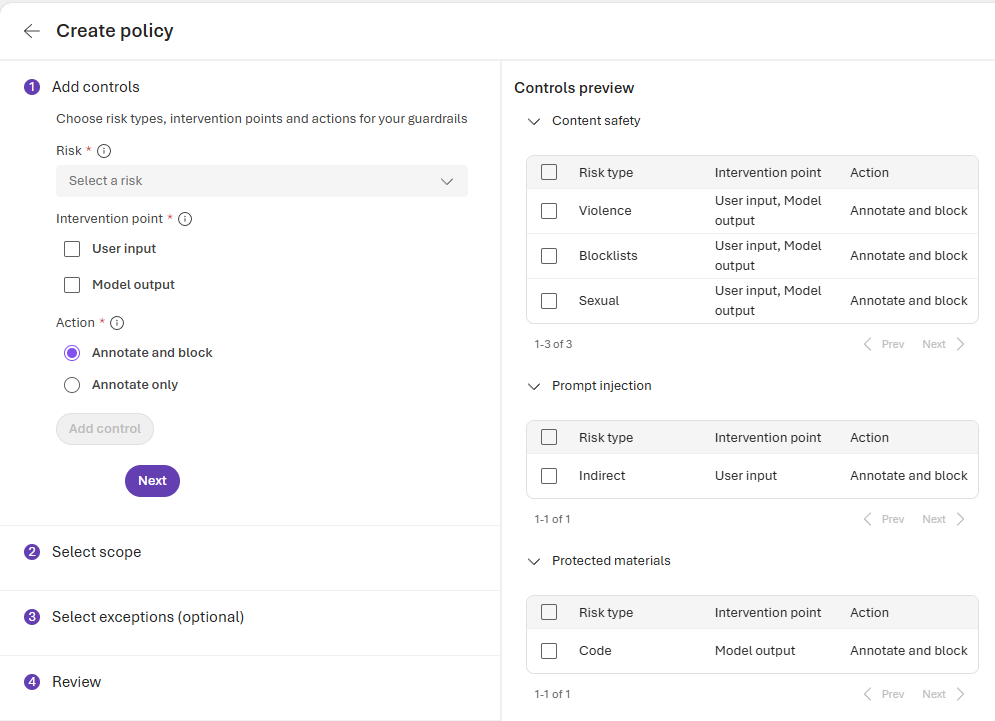The width and height of the screenshot is (995, 721).
Task: Open the Review step
Action: [76, 682]
